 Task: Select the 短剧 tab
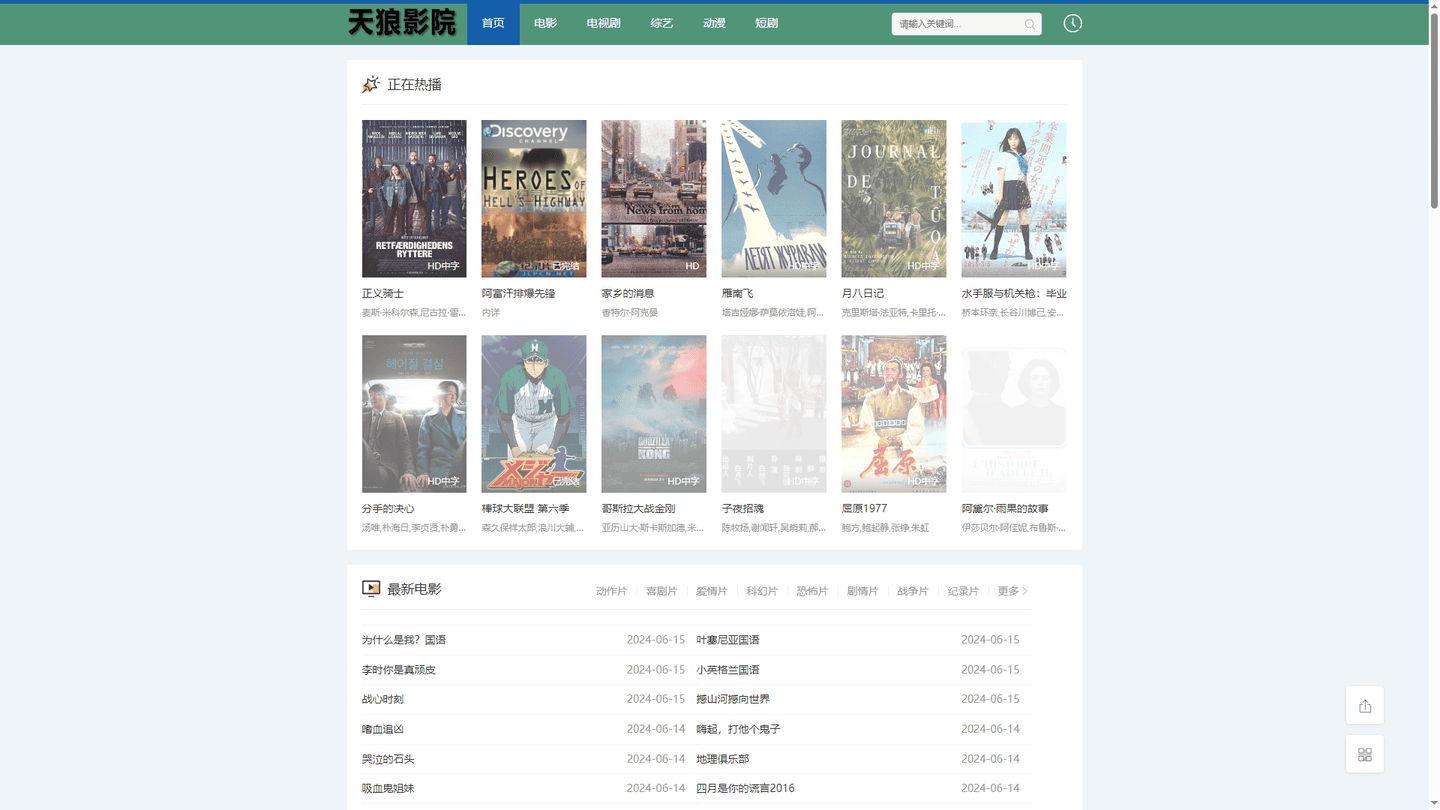766,23
